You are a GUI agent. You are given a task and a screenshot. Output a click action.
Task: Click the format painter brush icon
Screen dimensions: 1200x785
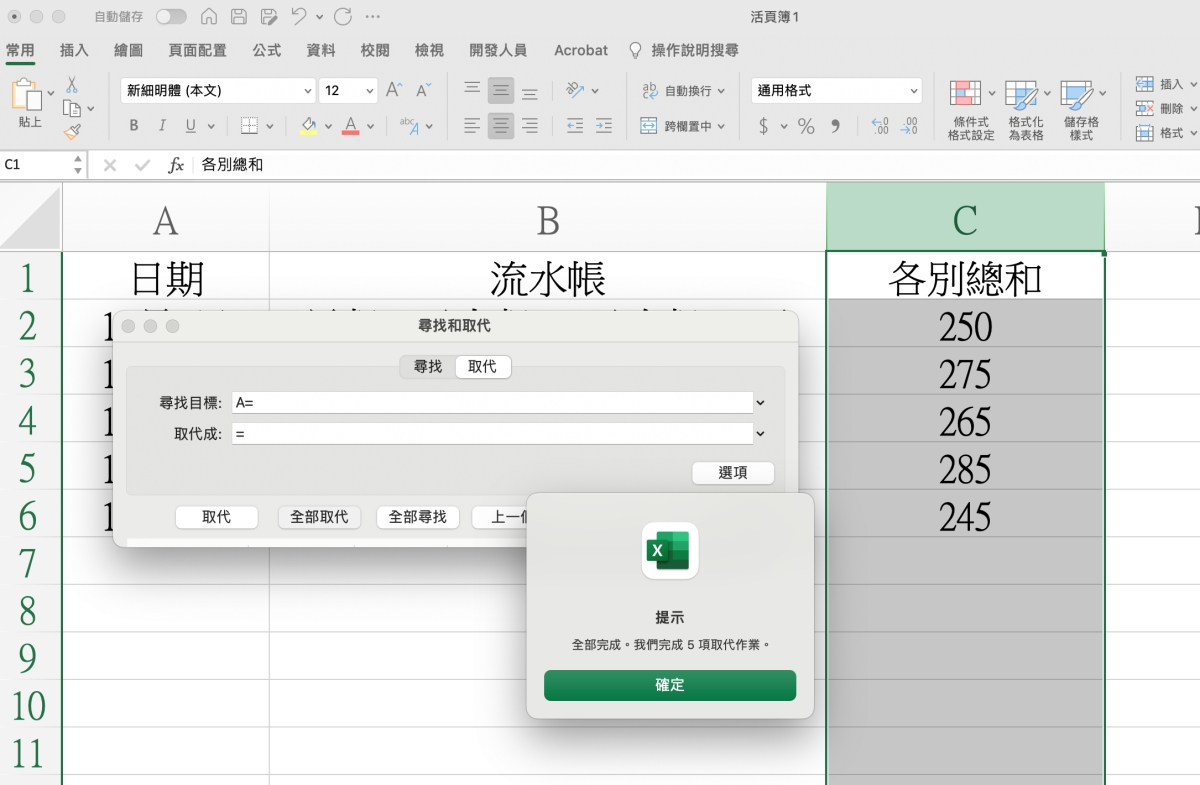click(x=72, y=132)
